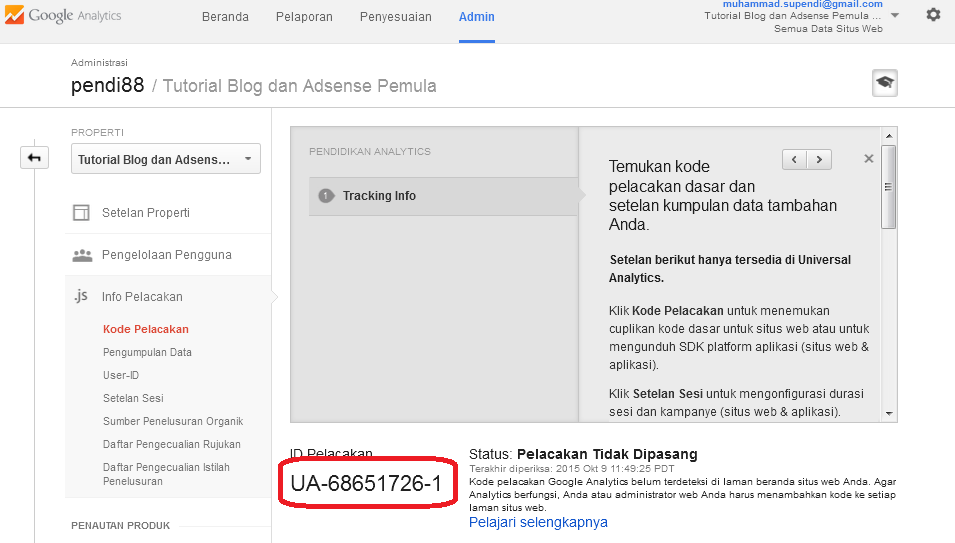Viewport: 955px width, 543px height.
Task: Open Daftar Pengecualian Istilah Penelusuran
Action: click(x=166, y=474)
